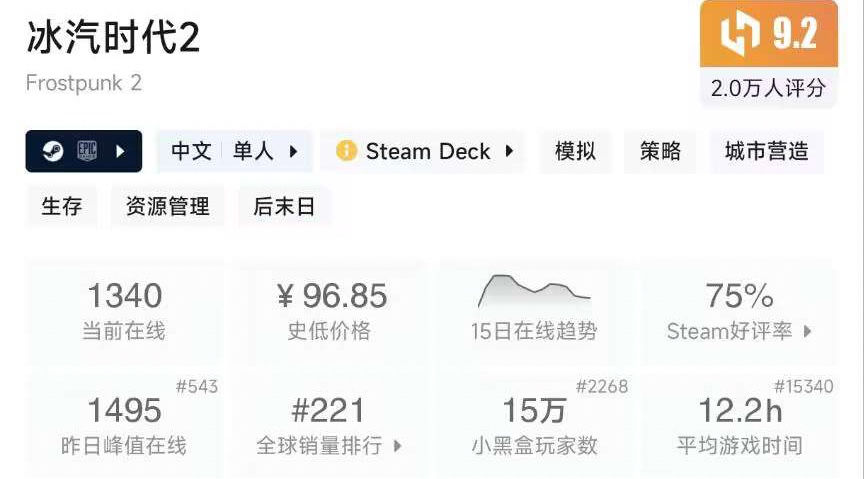The image size is (864, 479).
Task: Expand the platform list arrow
Action: [x=121, y=152]
